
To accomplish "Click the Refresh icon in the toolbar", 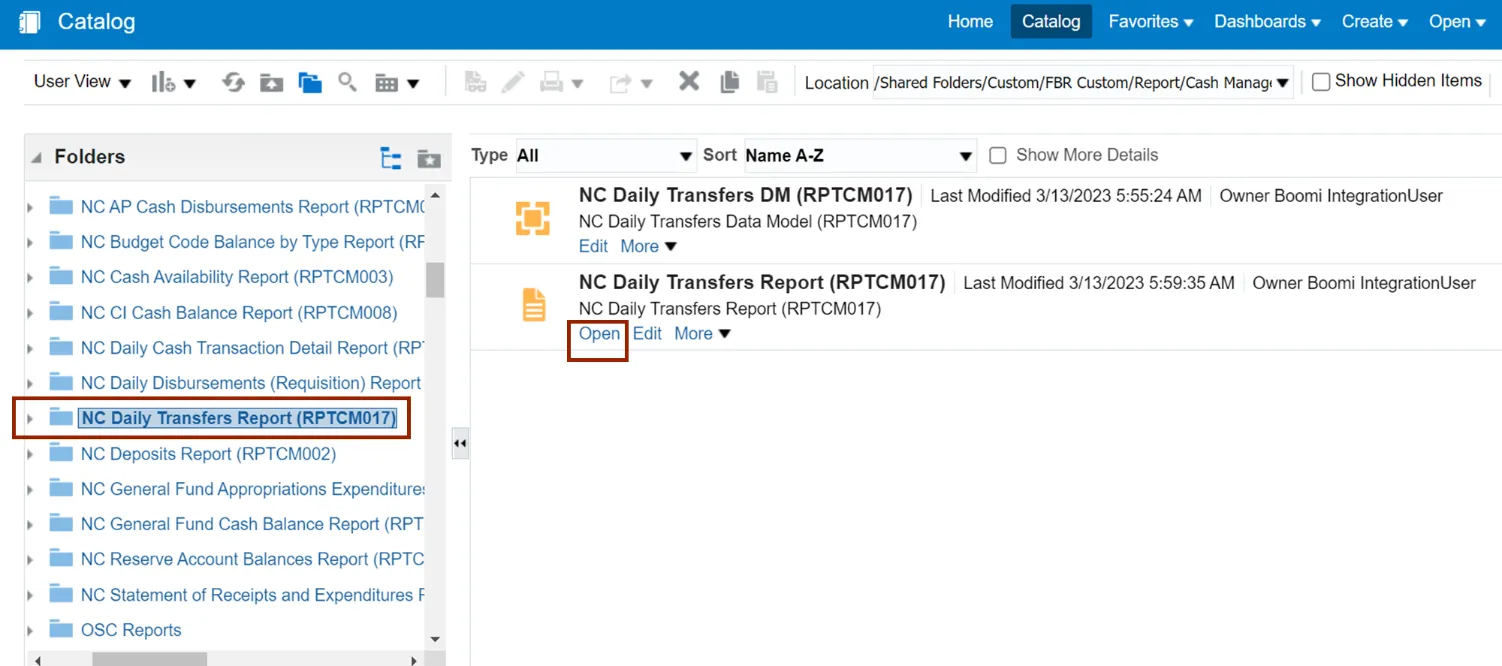I will (x=233, y=82).
